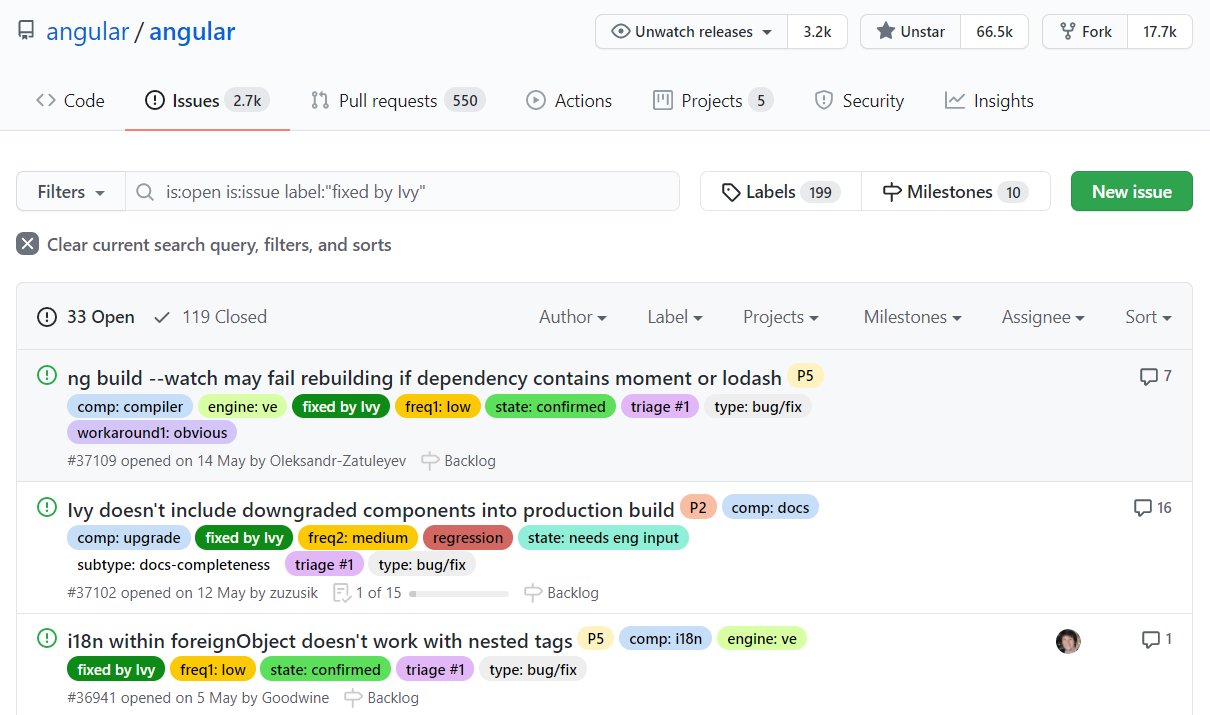Show the 119 Closed issues
Image resolution: width=1210 pixels, height=715 pixels.
[x=210, y=317]
